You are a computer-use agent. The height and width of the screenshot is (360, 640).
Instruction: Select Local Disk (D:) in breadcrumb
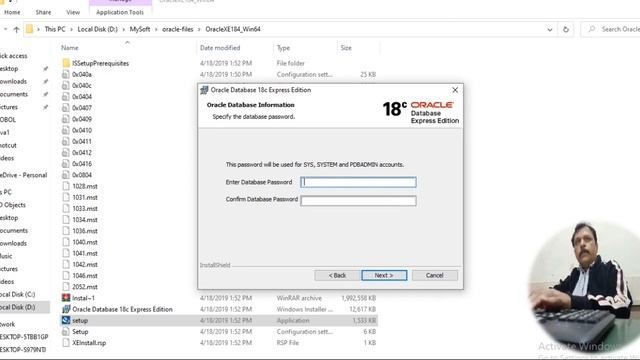(x=98, y=29)
